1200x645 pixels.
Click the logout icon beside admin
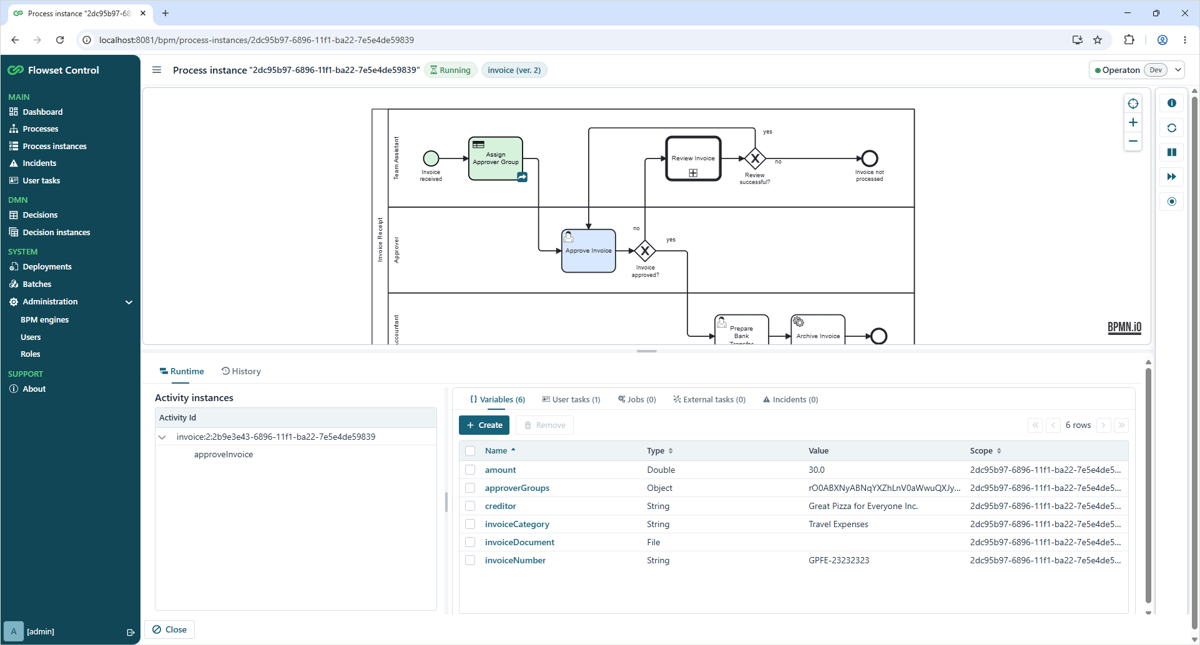[x=130, y=632]
